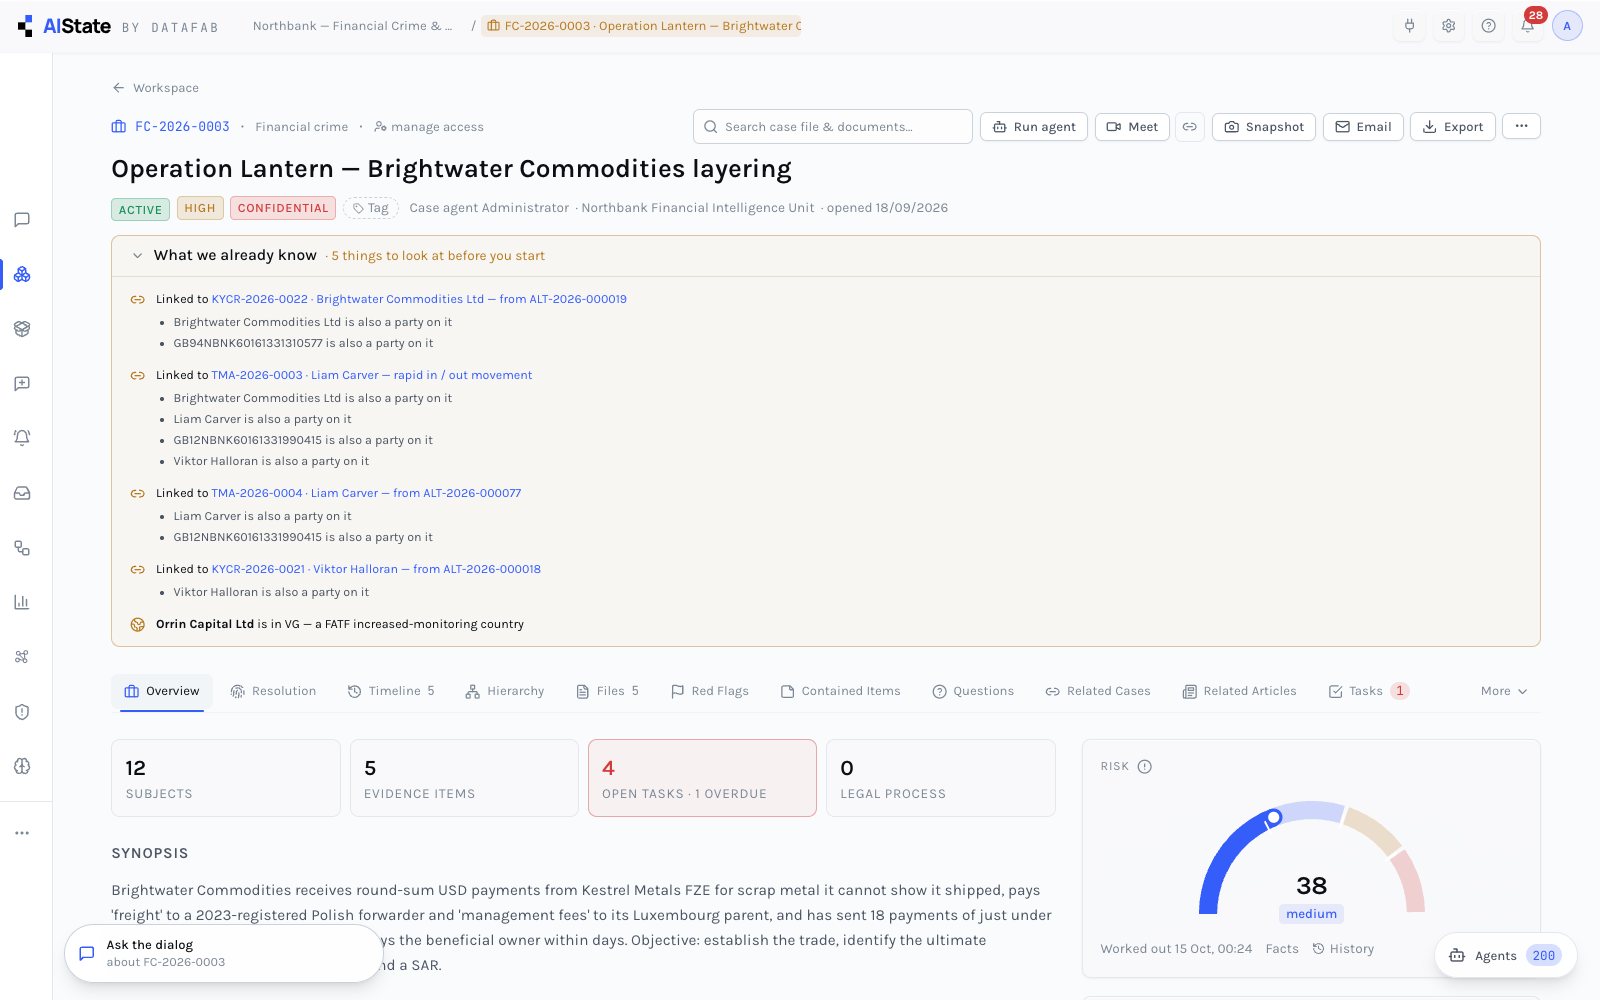1600x1000 pixels.
Task: Open the Tasks tab
Action: 1368,691
